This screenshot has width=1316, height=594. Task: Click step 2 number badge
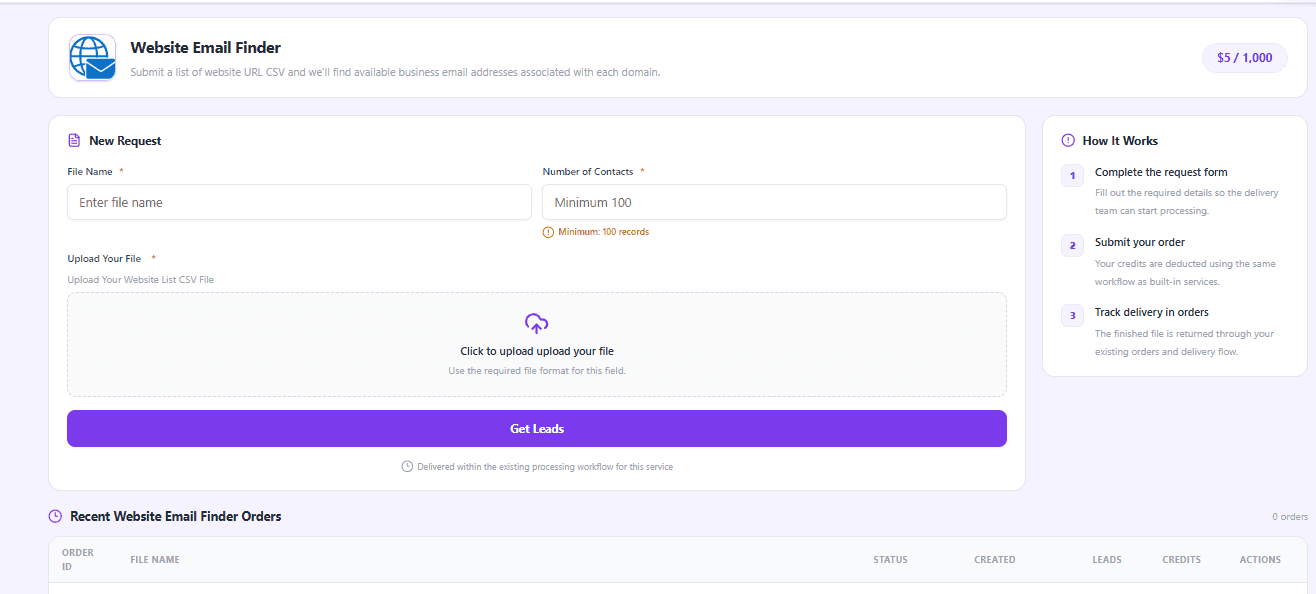point(1072,246)
